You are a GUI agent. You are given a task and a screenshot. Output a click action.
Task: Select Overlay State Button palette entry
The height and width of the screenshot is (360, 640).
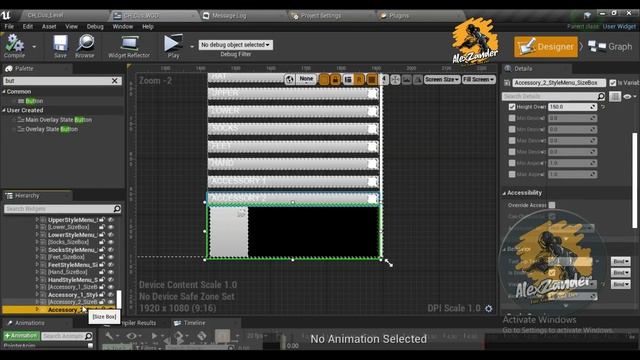[x=51, y=129]
